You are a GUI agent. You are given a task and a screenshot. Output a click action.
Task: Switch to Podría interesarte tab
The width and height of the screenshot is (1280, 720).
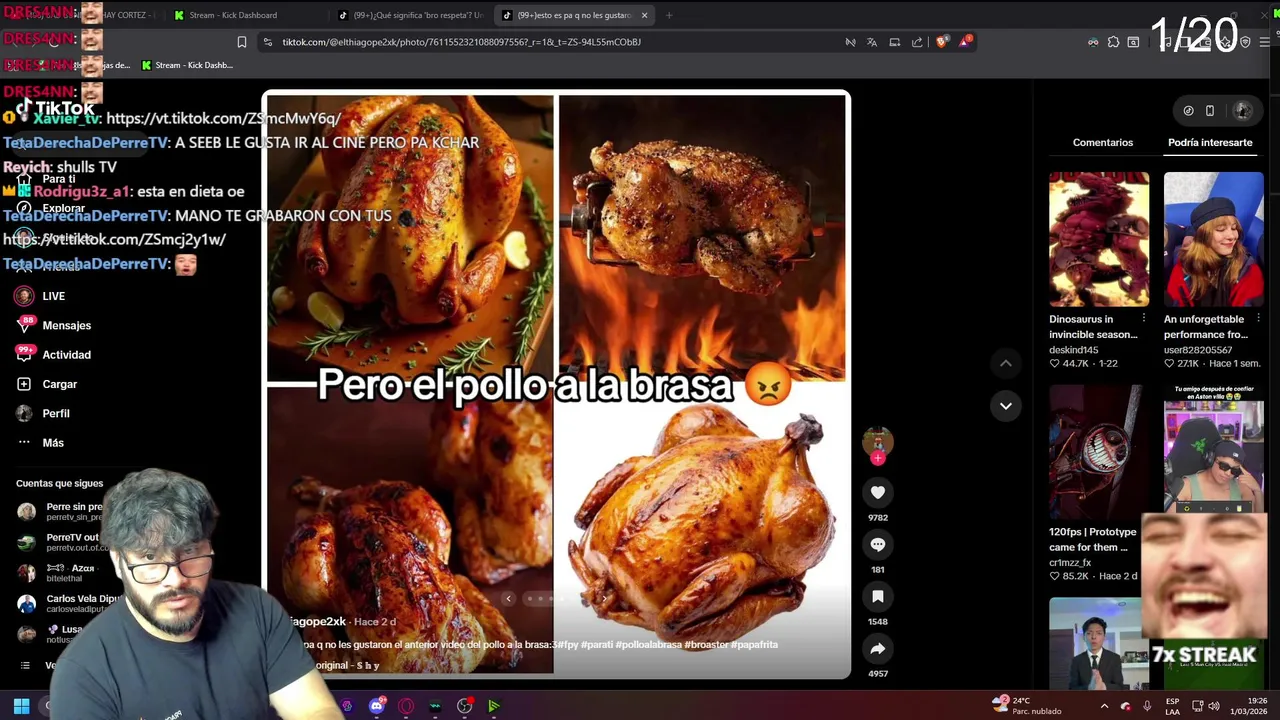(1210, 142)
